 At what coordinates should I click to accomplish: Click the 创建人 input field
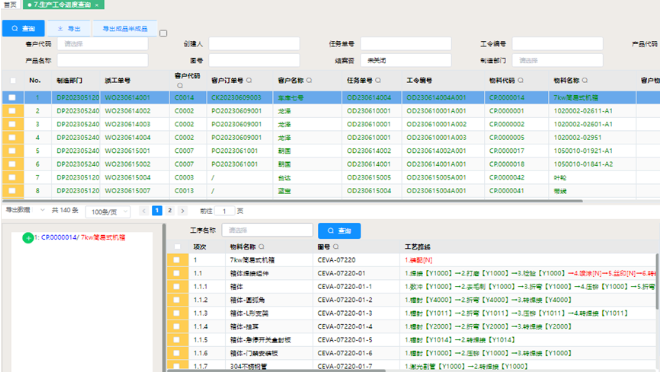pos(254,44)
